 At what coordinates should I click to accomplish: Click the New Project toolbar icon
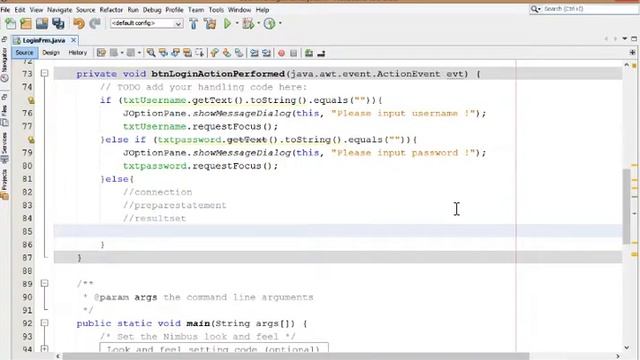tap(26, 24)
